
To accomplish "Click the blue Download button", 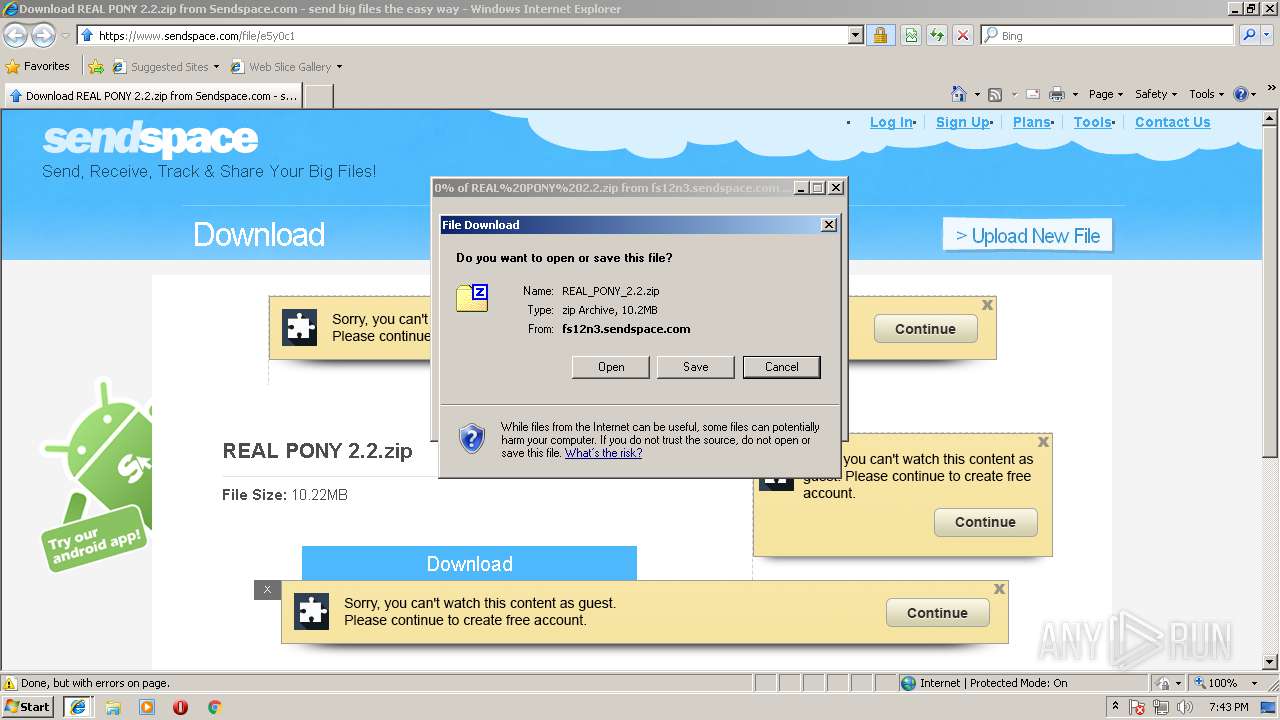I will click(469, 563).
